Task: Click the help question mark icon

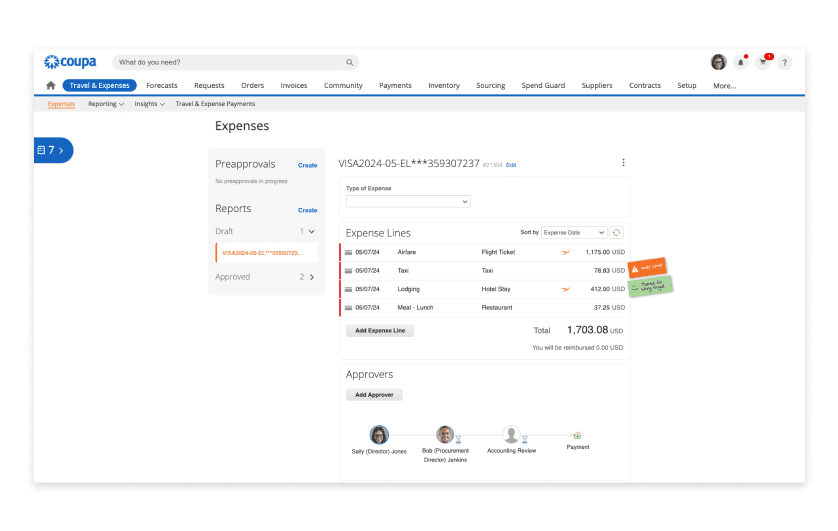Action: click(x=785, y=62)
